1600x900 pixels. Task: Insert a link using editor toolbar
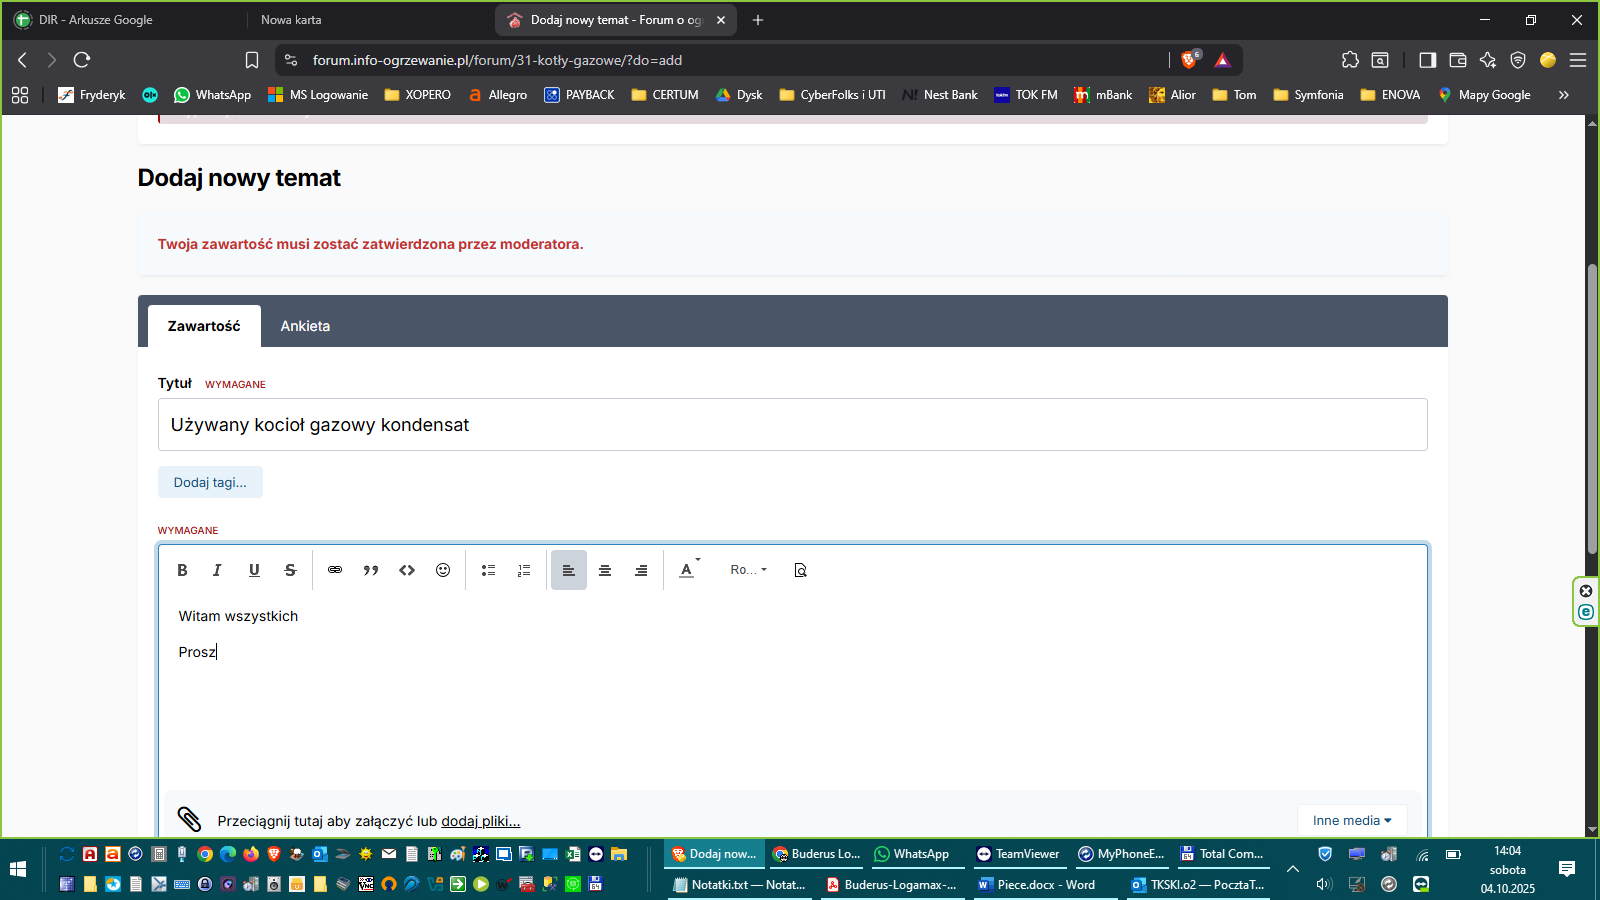335,570
